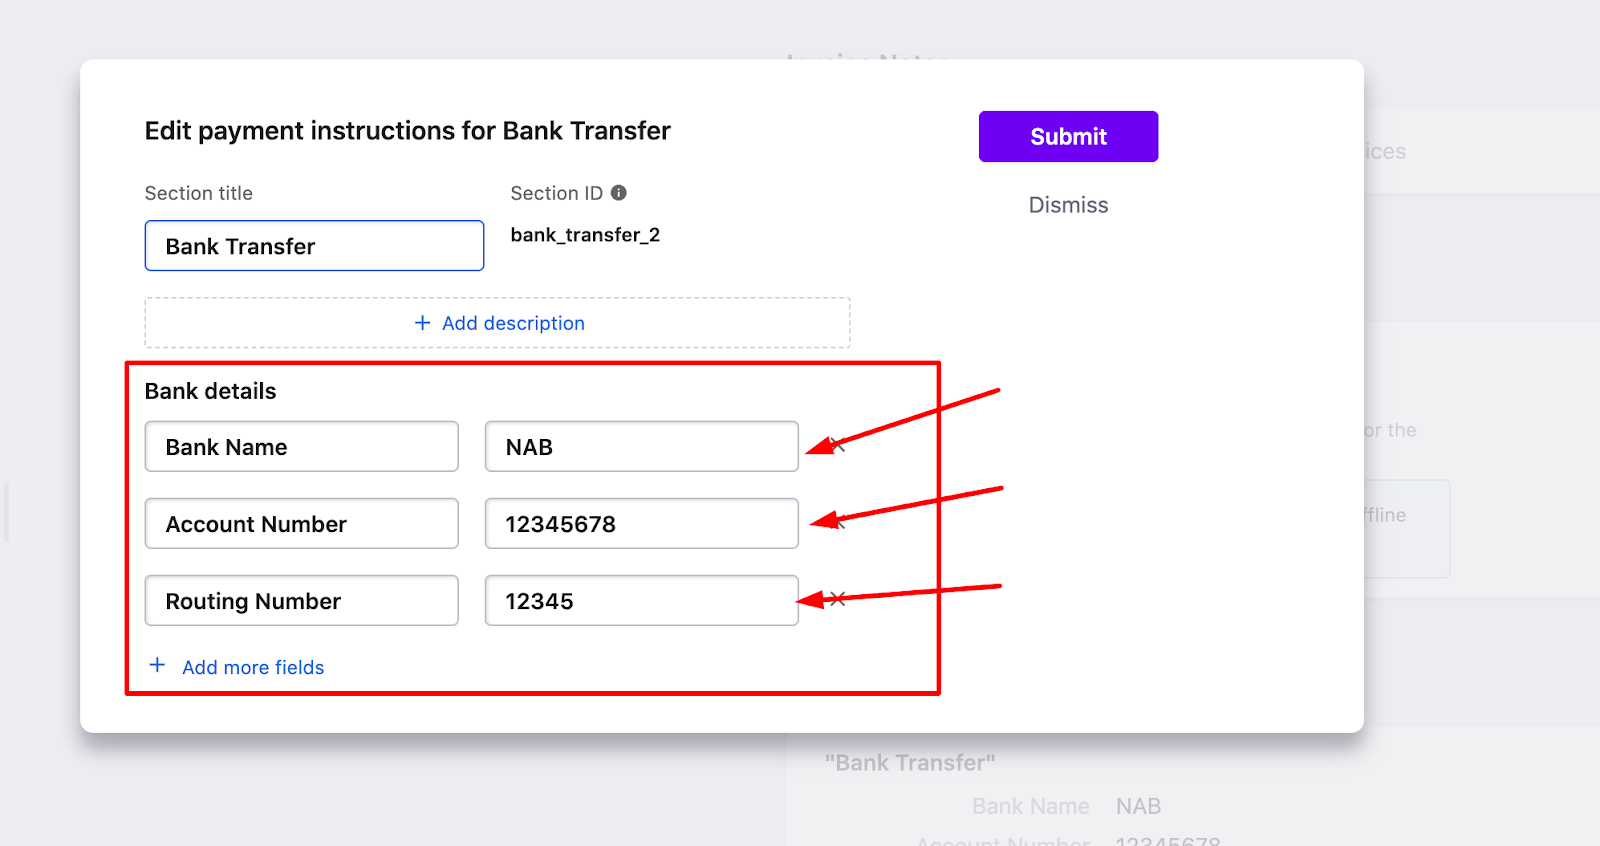Focus the Section title input field
The image size is (1600, 846).
click(314, 246)
